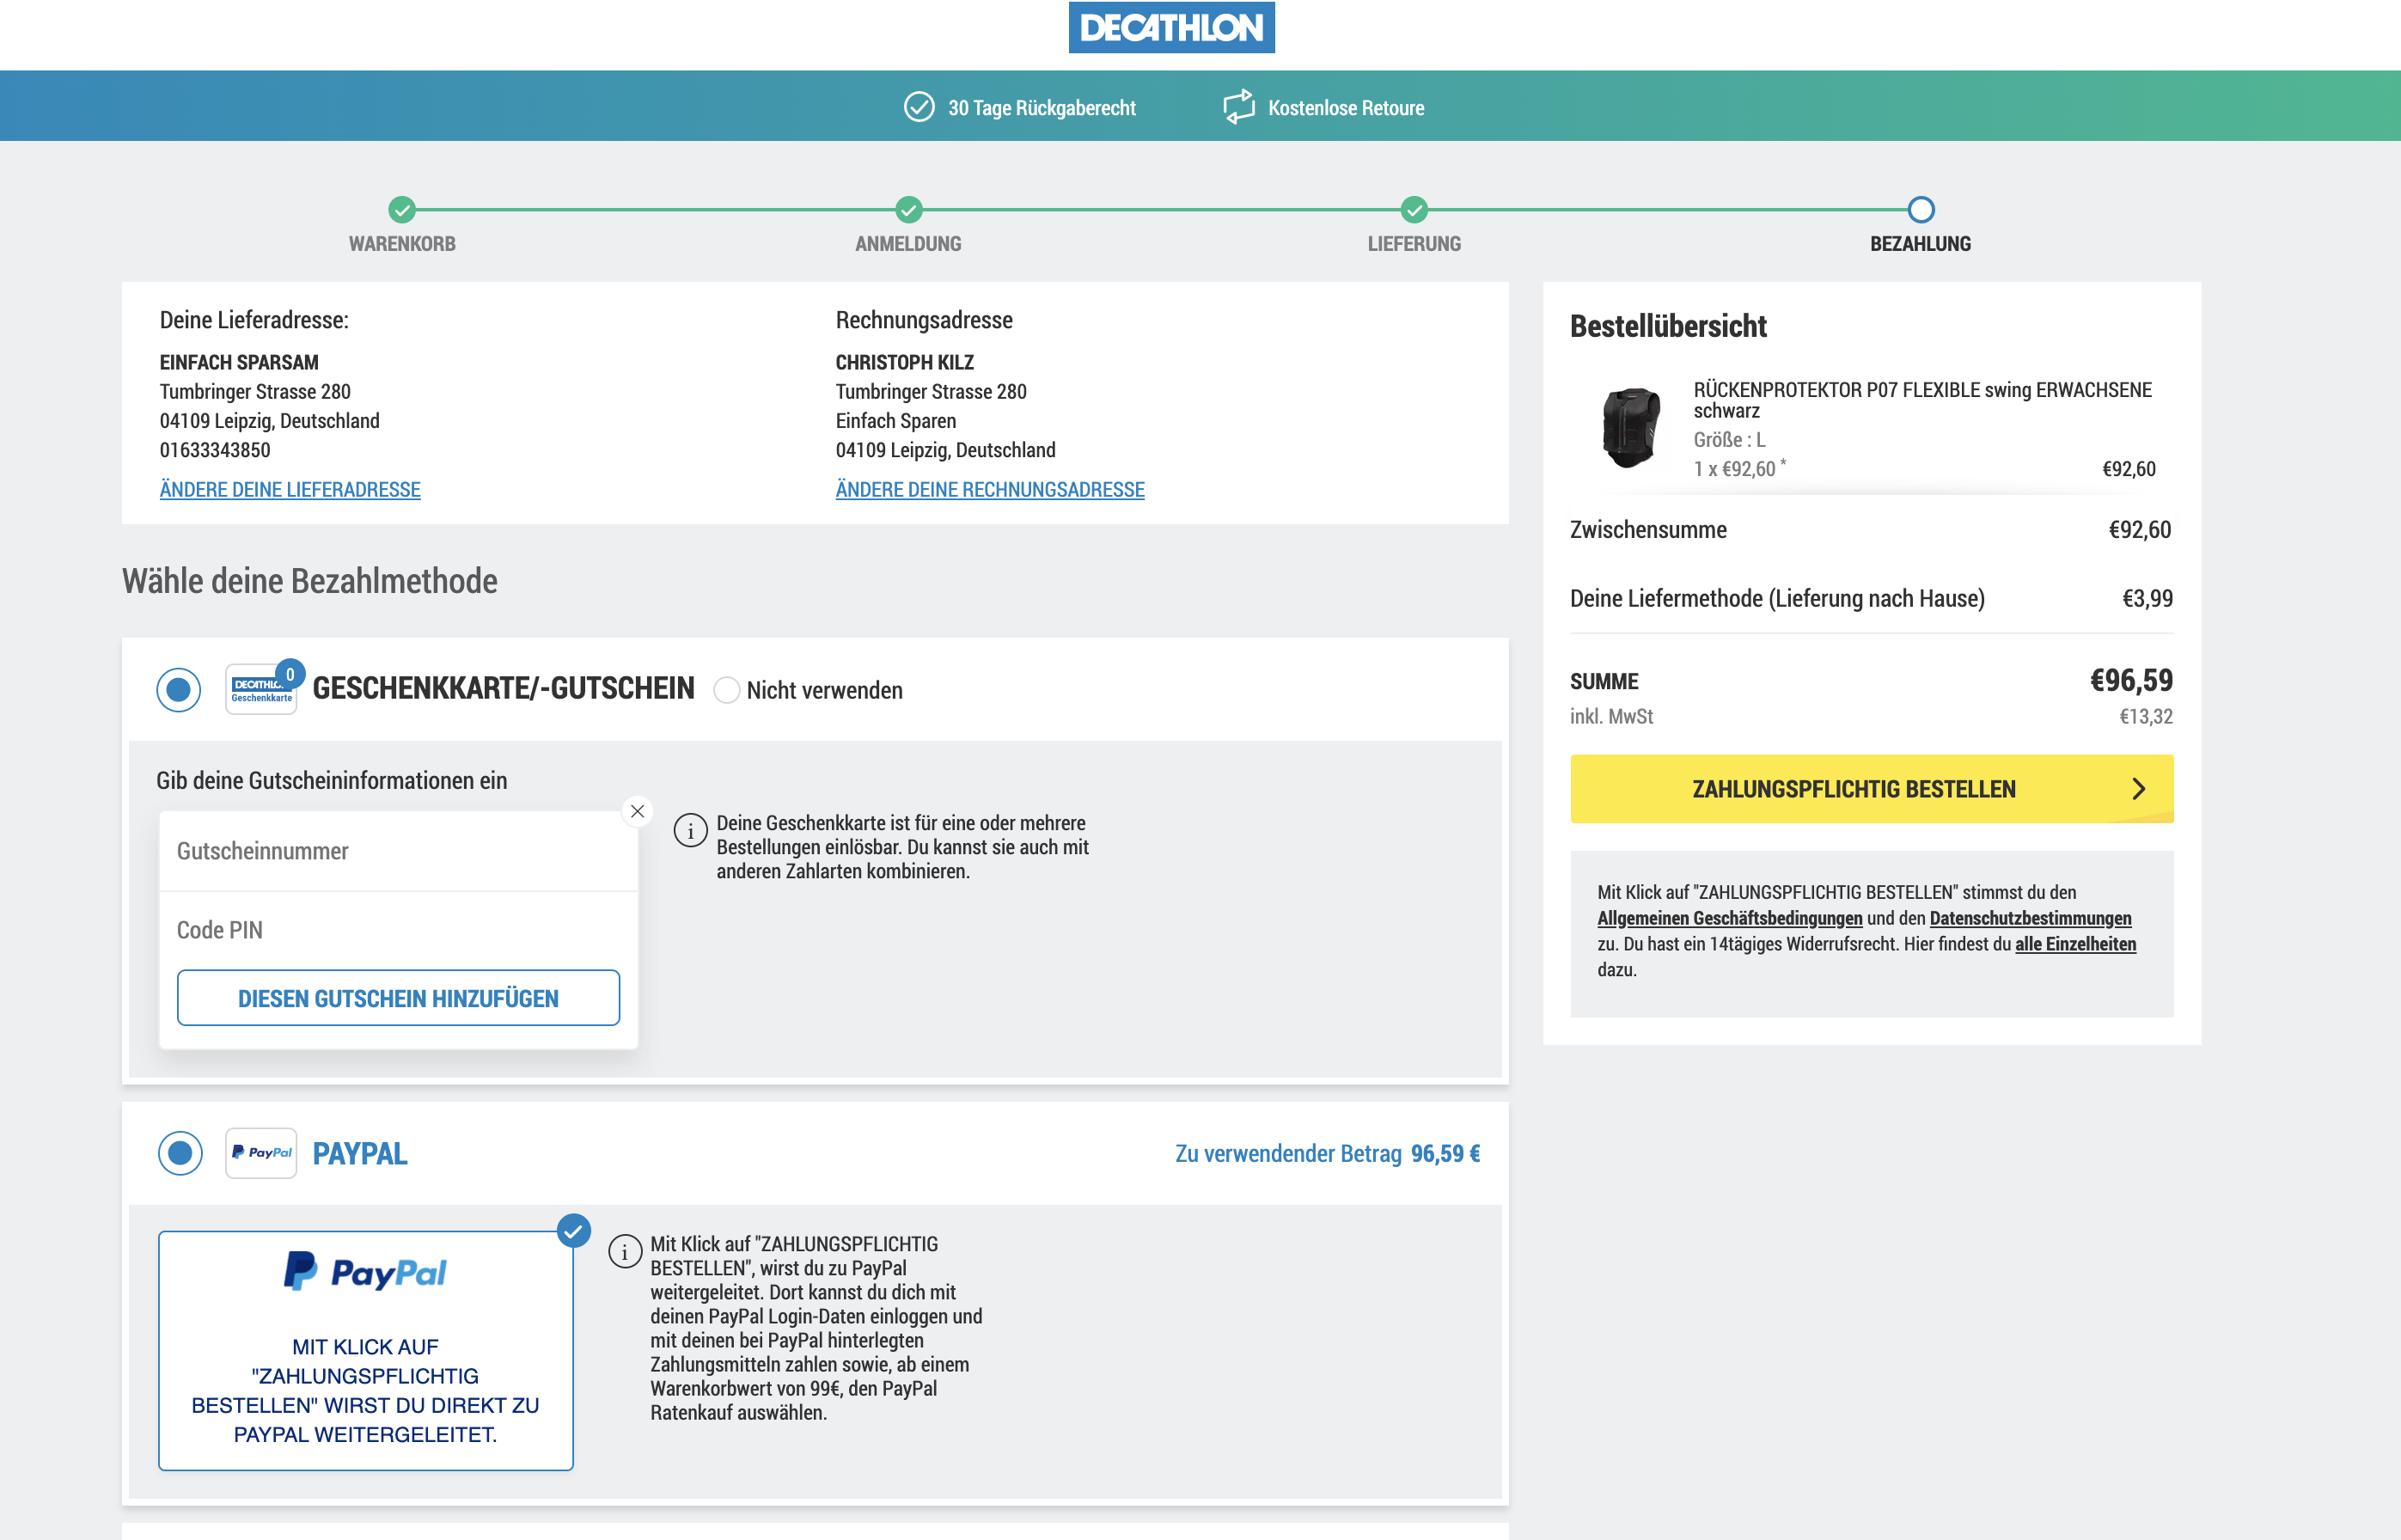Image resolution: width=2401 pixels, height=1540 pixels.
Task: Click the Decathlon logo at top
Action: (x=1171, y=27)
